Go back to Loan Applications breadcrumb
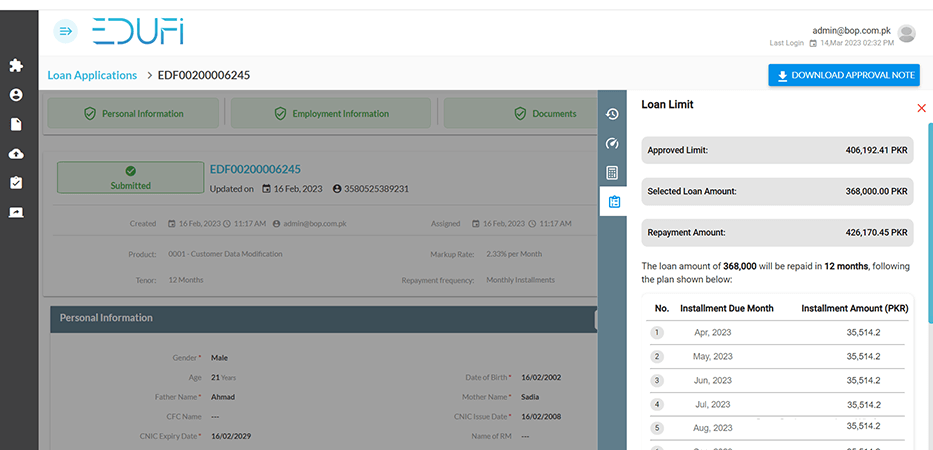 point(92,75)
